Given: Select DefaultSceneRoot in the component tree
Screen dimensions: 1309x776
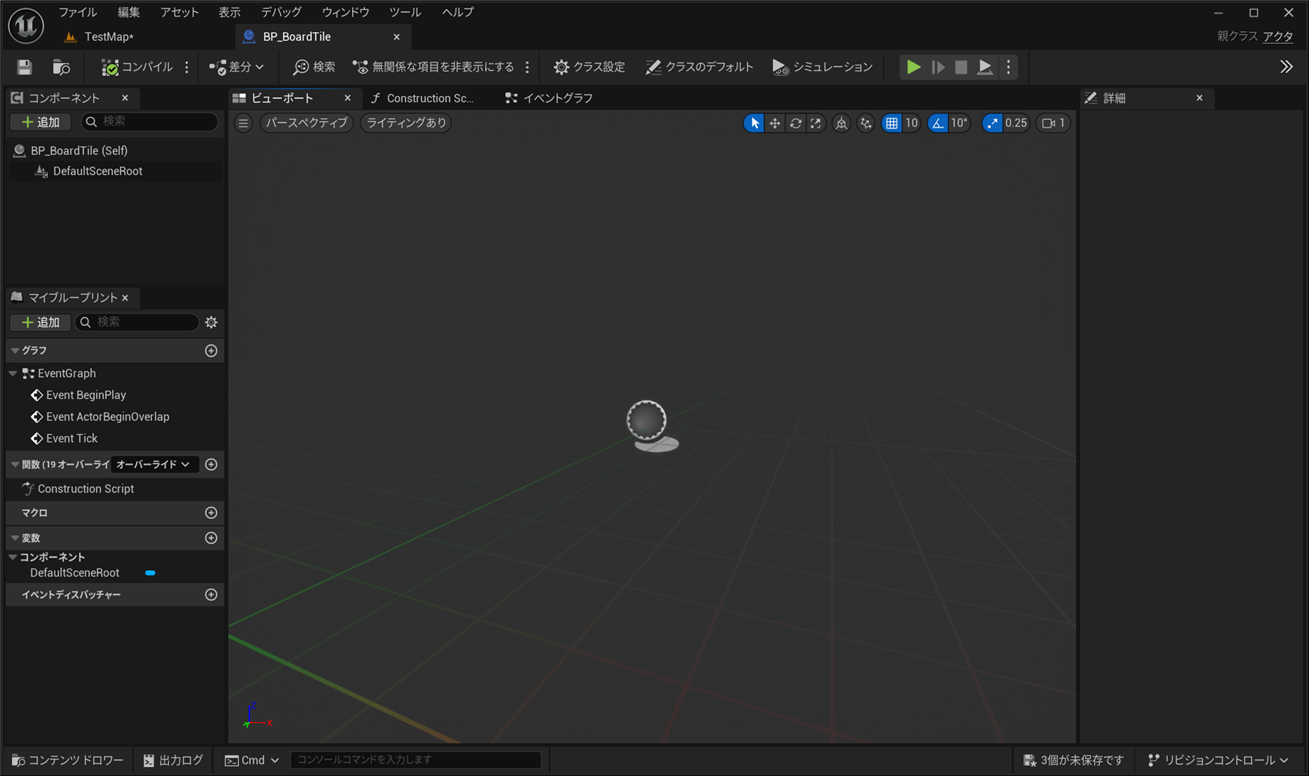Looking at the screenshot, I should [x=97, y=171].
